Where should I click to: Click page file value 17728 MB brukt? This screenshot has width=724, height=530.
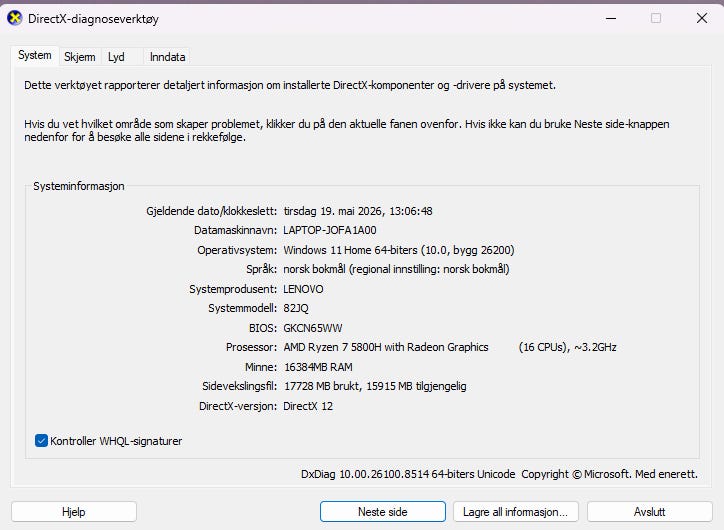(375, 386)
